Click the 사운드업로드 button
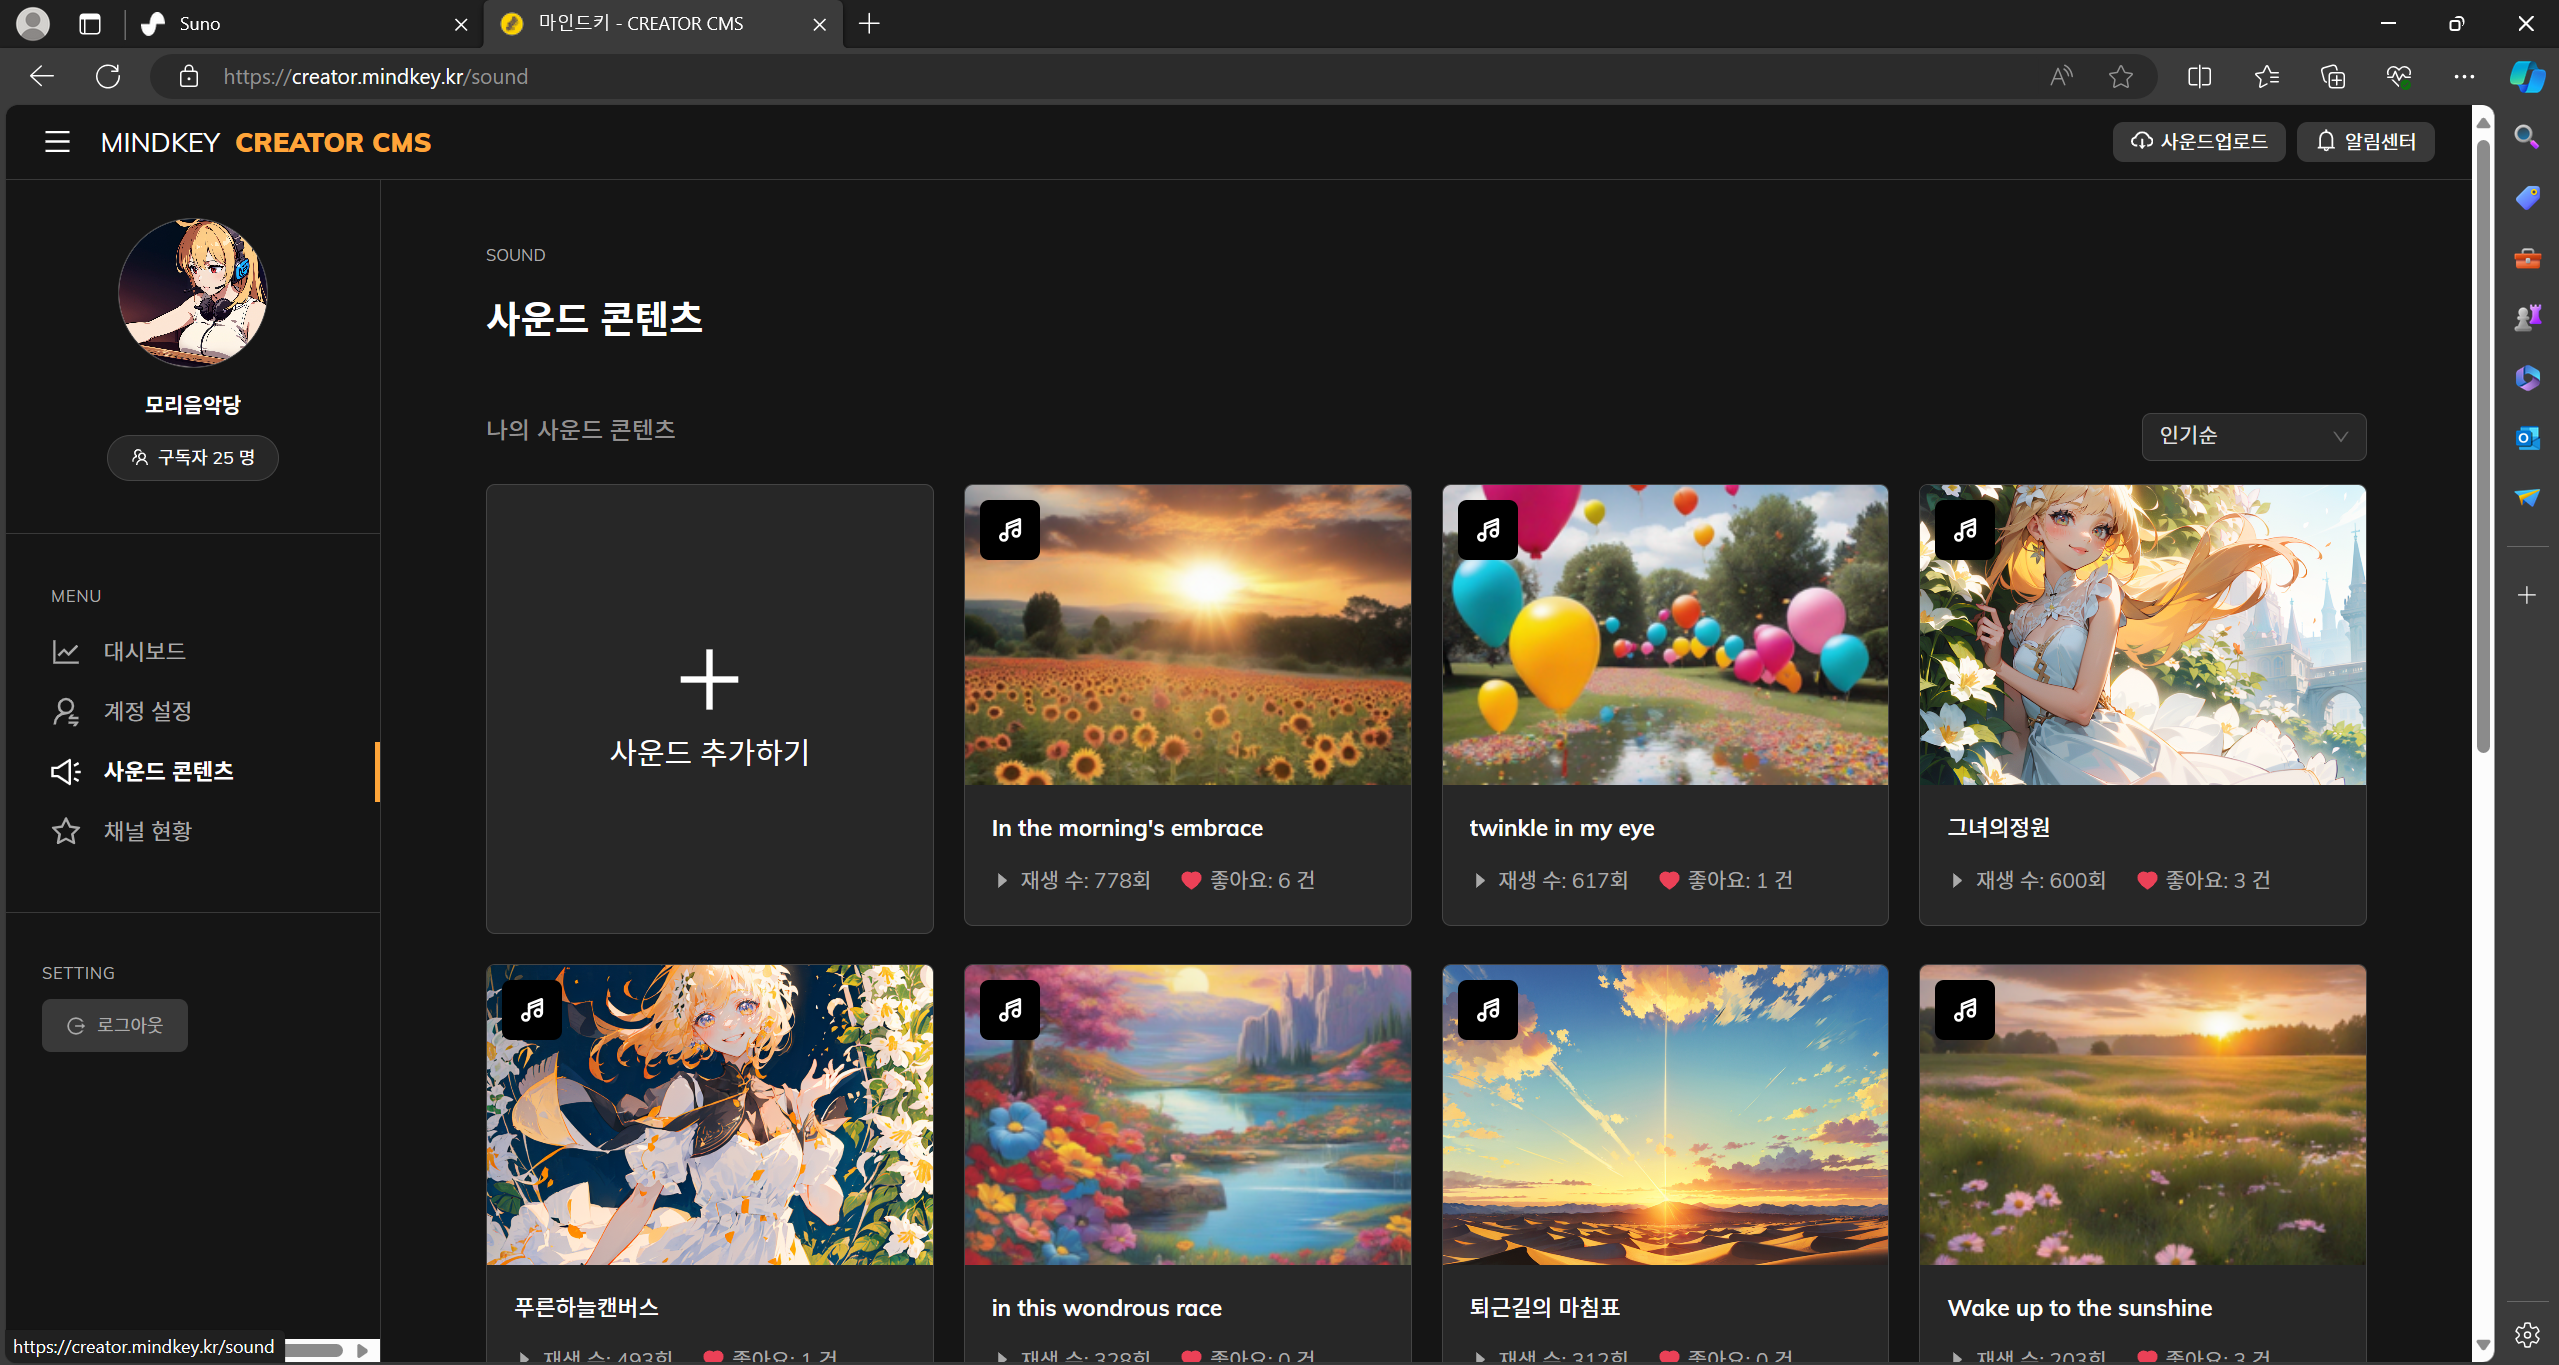Screen dimensions: 2559x1365 point(2198,142)
